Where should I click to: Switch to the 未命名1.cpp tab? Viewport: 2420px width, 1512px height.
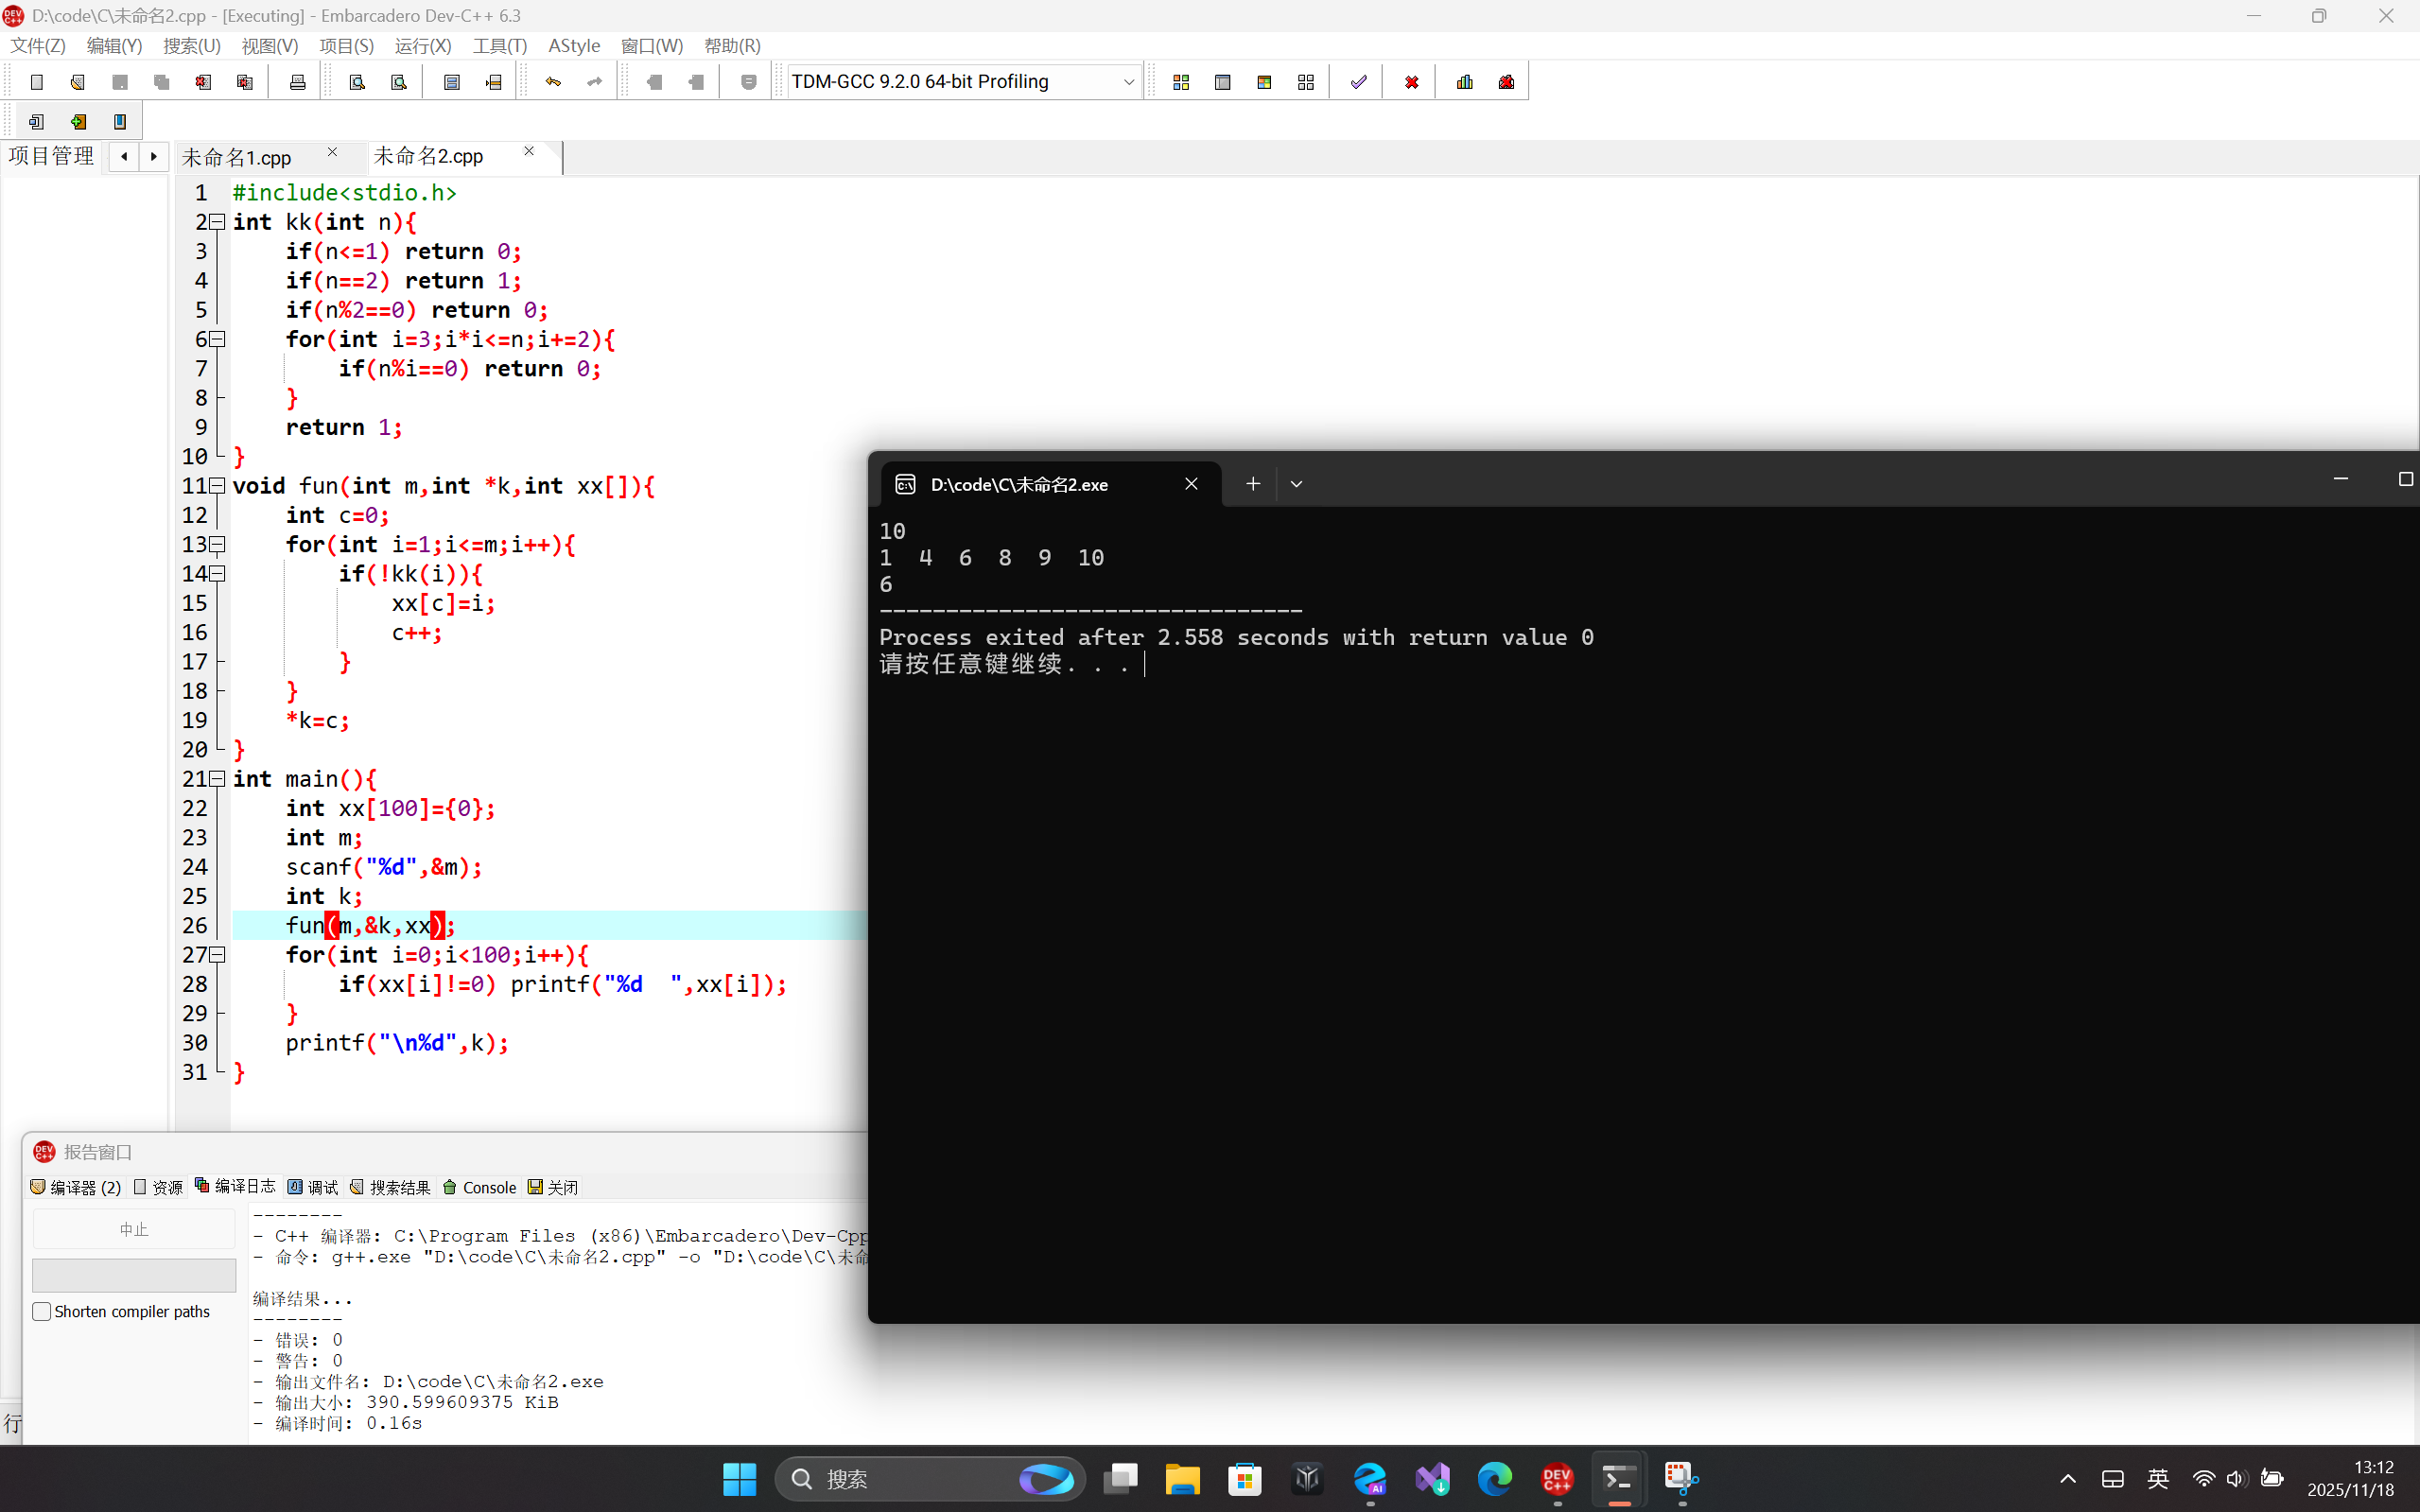(237, 157)
